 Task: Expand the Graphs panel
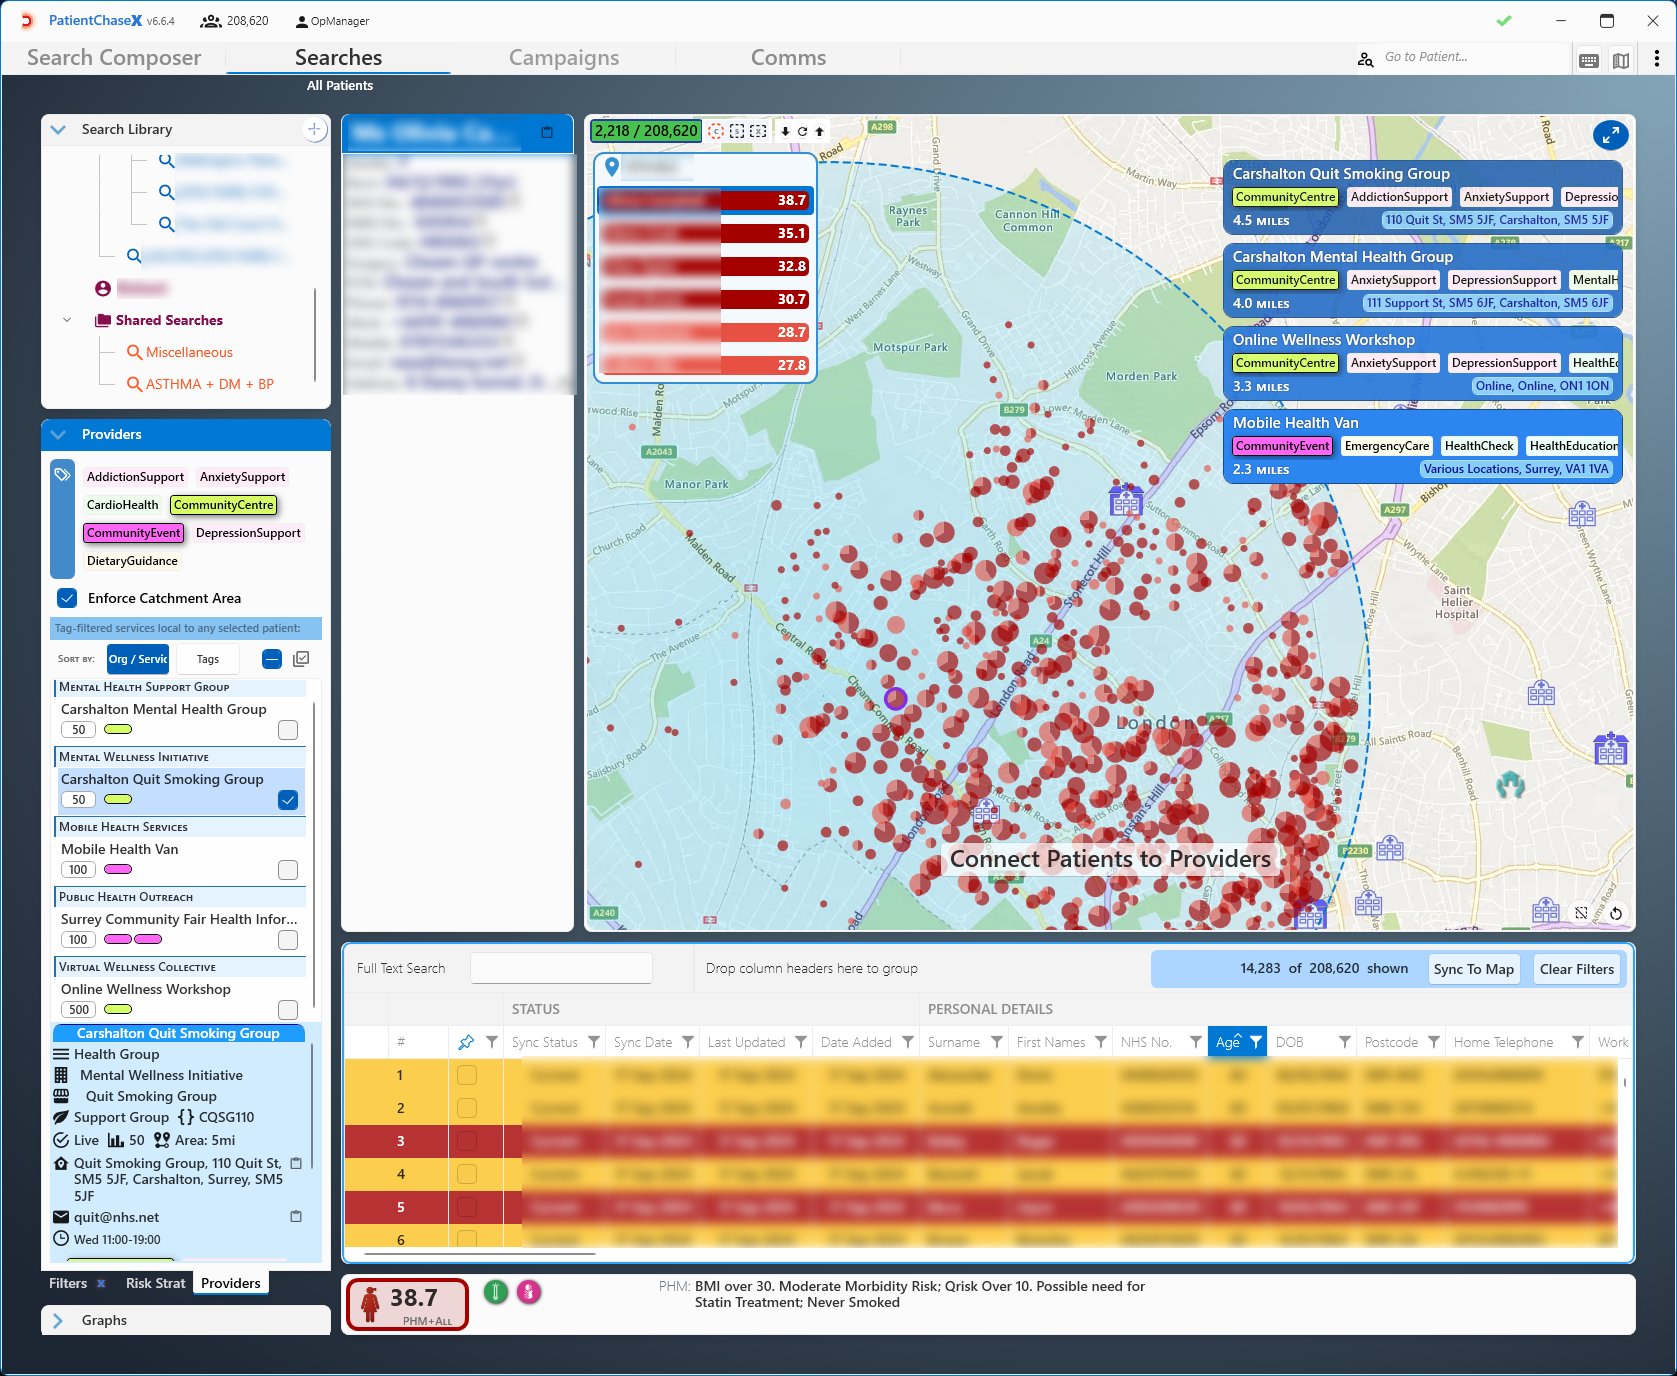pyautogui.click(x=59, y=1320)
